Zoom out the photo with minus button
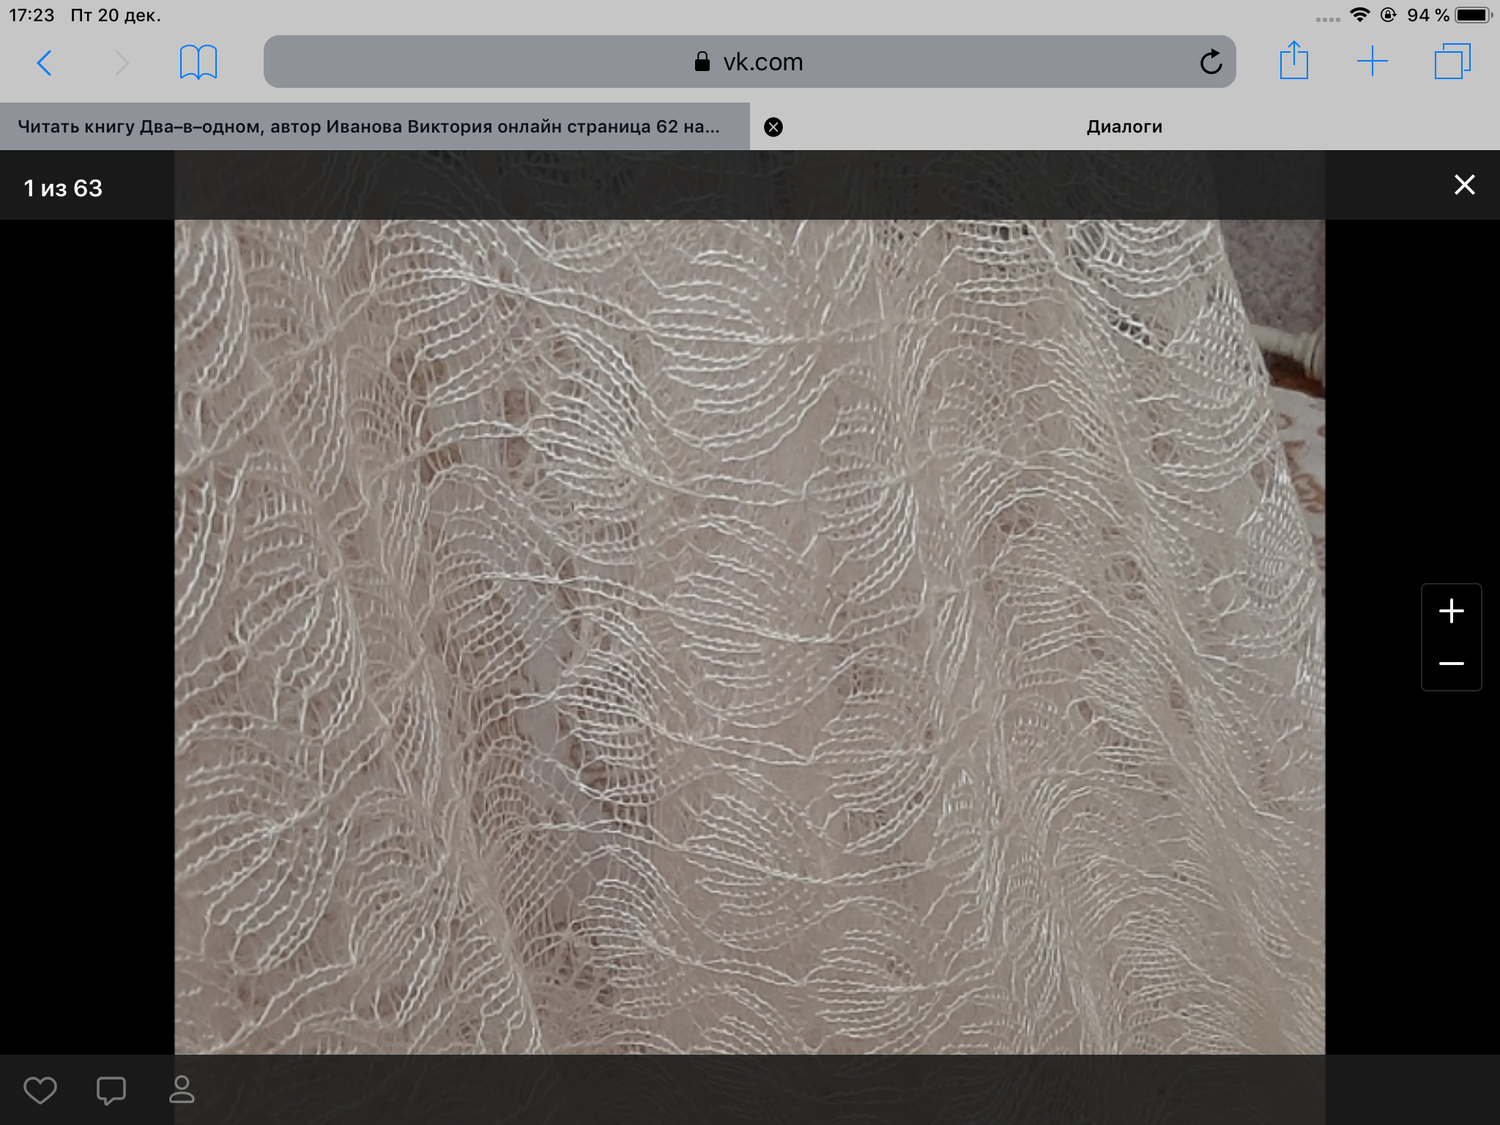The height and width of the screenshot is (1125, 1500). (1451, 664)
